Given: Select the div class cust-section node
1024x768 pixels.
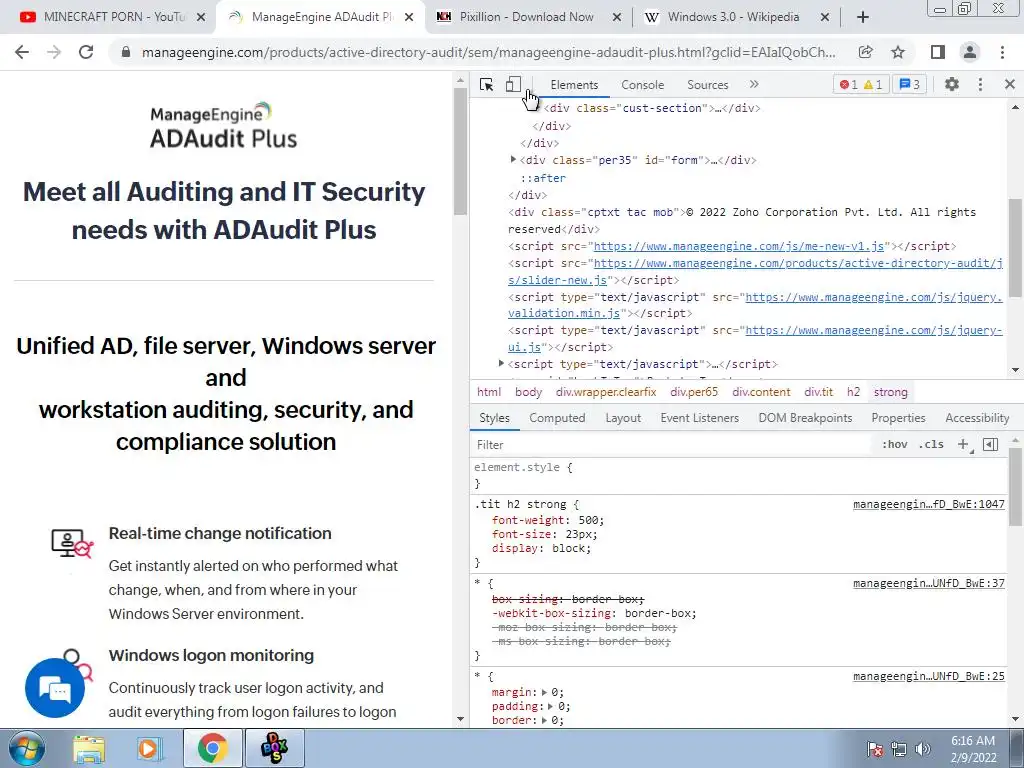Looking at the screenshot, I should [x=652, y=108].
